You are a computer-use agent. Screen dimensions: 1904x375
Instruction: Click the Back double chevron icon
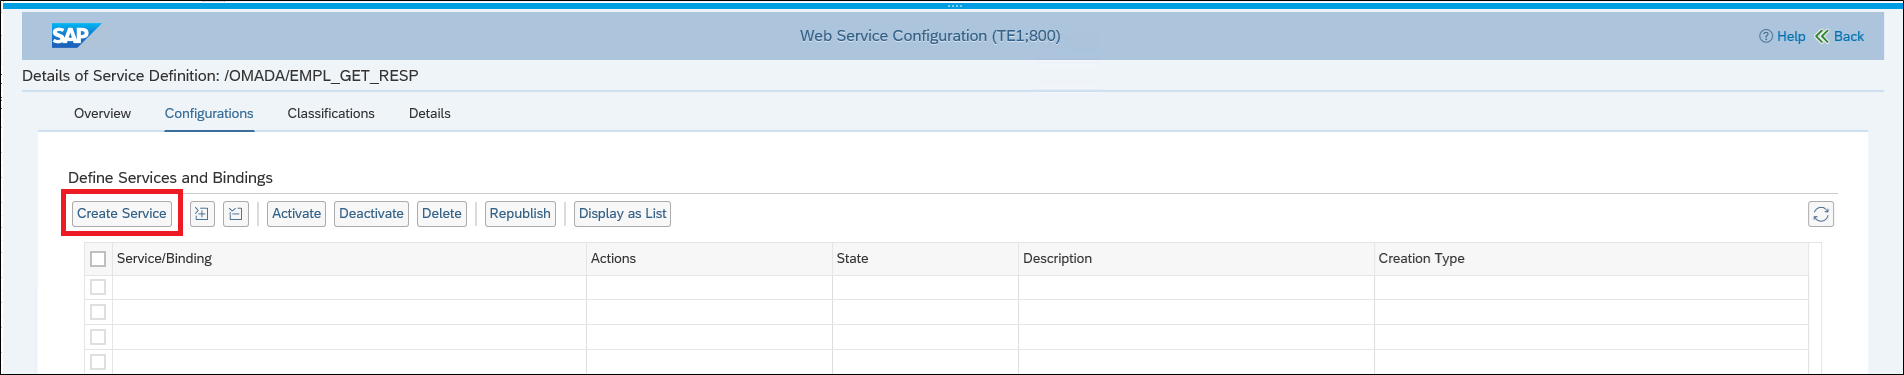(x=1822, y=36)
